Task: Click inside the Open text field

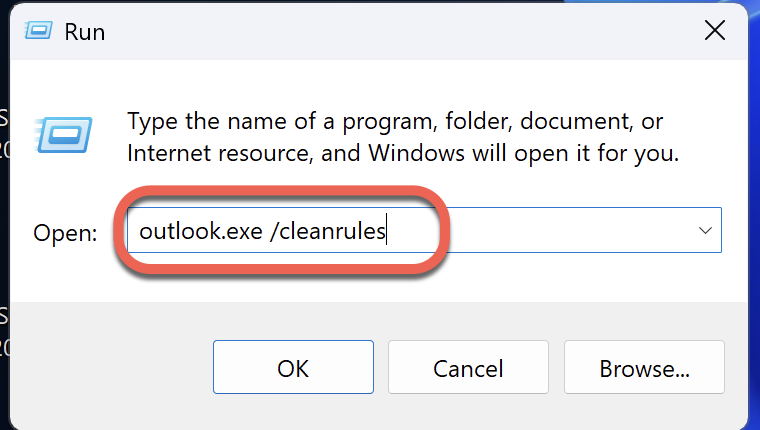Action: tap(560, 231)
